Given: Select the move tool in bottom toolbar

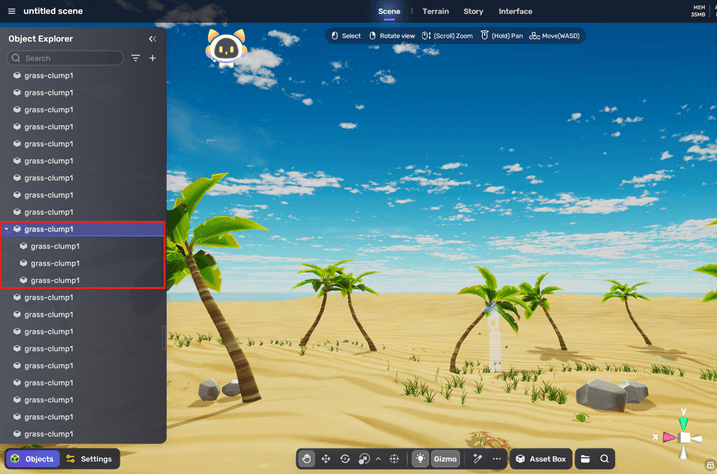Looking at the screenshot, I should 326,459.
